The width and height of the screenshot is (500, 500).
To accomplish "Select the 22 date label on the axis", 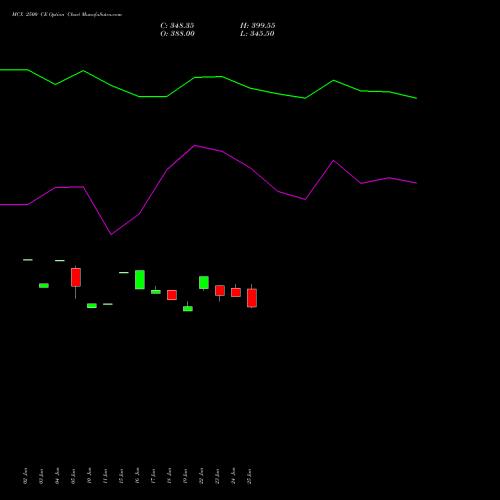I will point(201,476).
